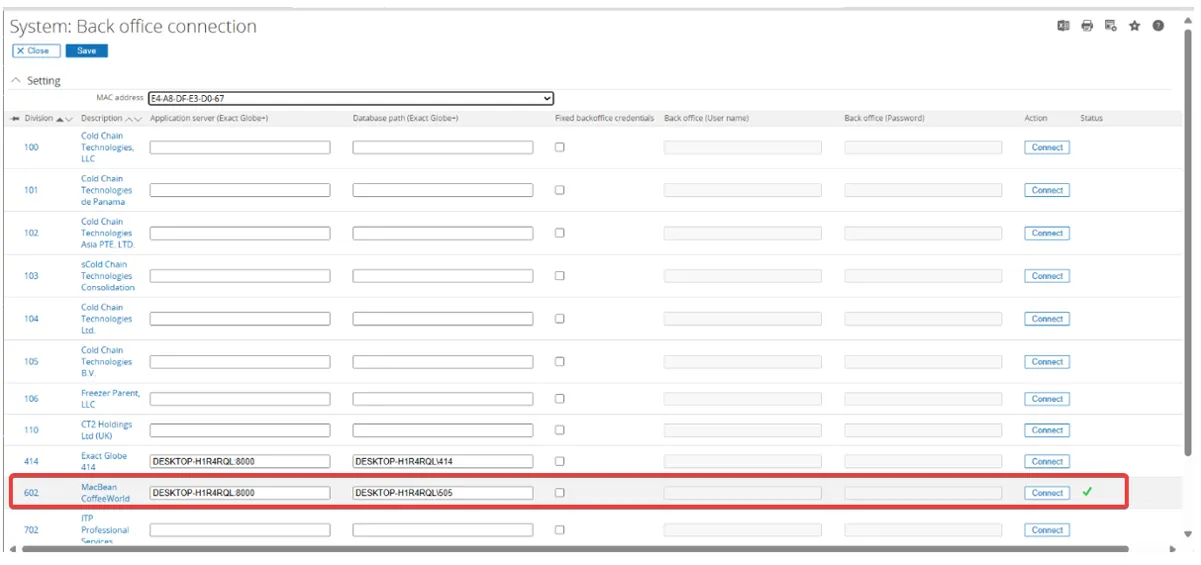Toggle fixed credentials checkbox for MacBean CoffeeWorld
1201x565 pixels.
(x=560, y=492)
